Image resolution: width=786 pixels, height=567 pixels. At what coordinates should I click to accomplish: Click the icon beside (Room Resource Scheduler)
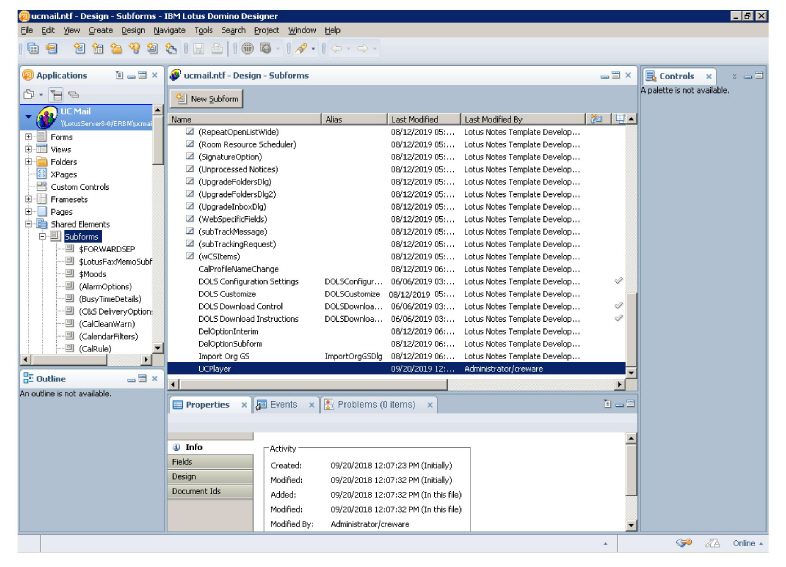coord(190,144)
